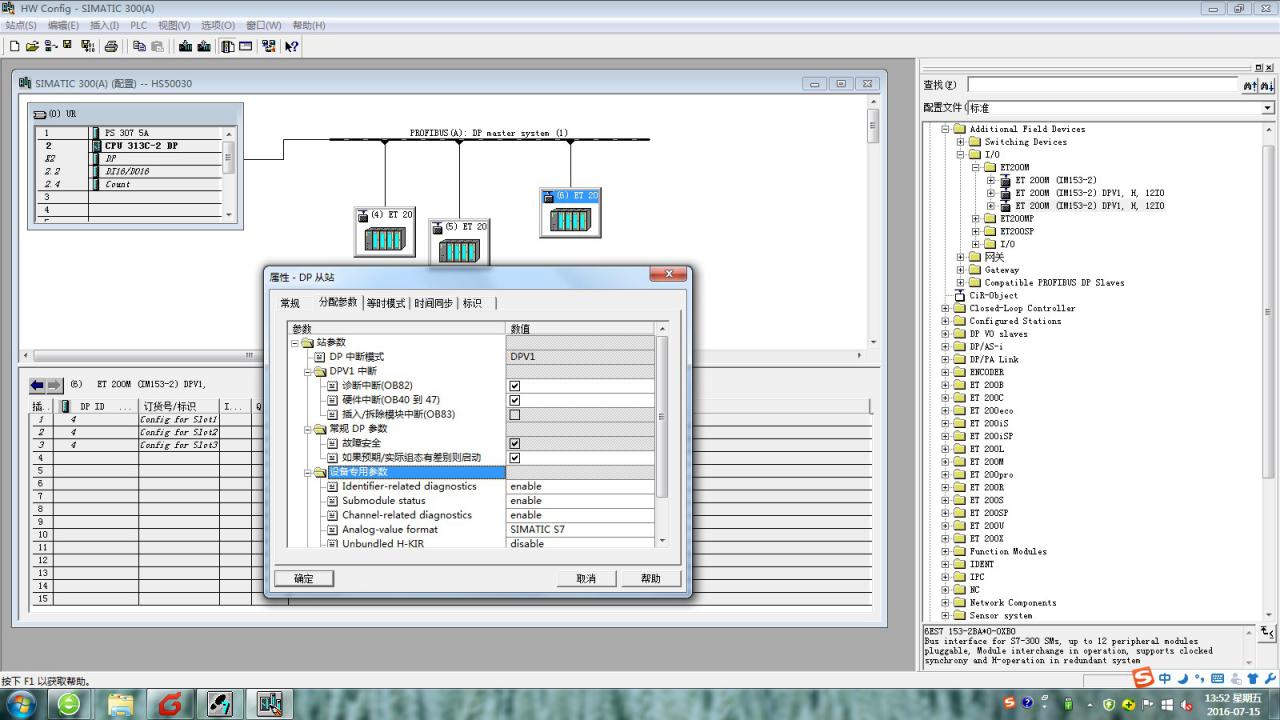Viewport: 1280px width, 720px height.
Task: Open the 360 browser taskbar icon
Action: click(x=69, y=704)
